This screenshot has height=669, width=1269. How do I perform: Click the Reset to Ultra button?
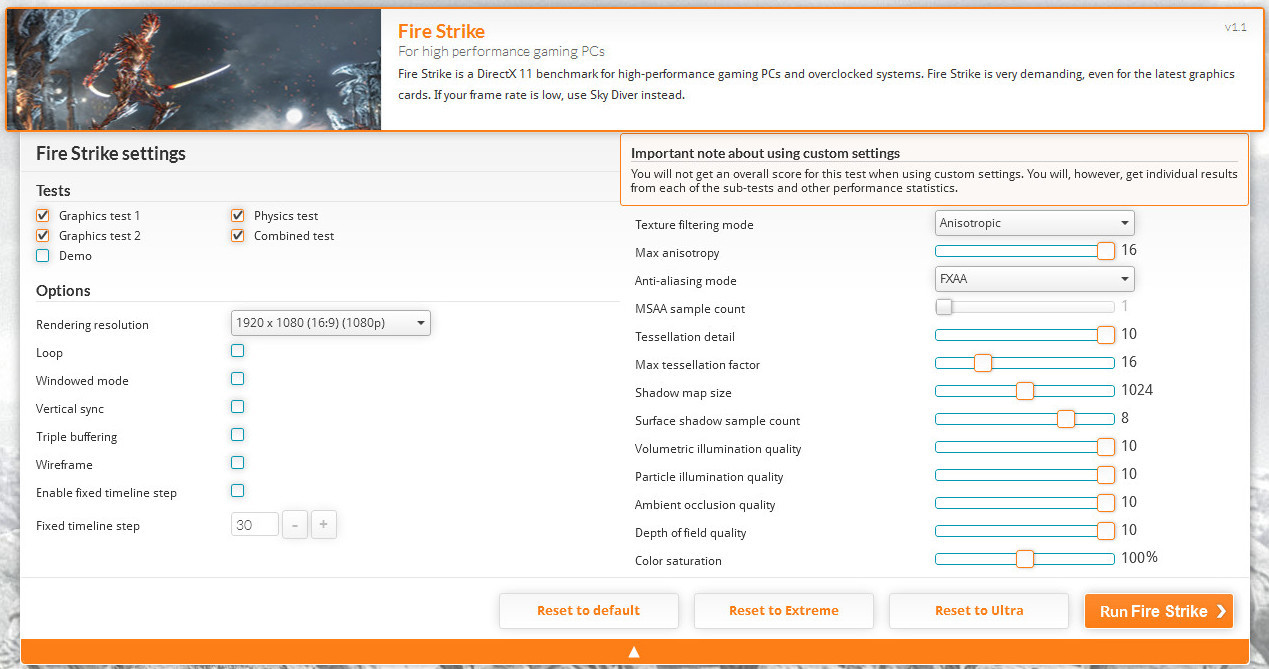point(979,611)
